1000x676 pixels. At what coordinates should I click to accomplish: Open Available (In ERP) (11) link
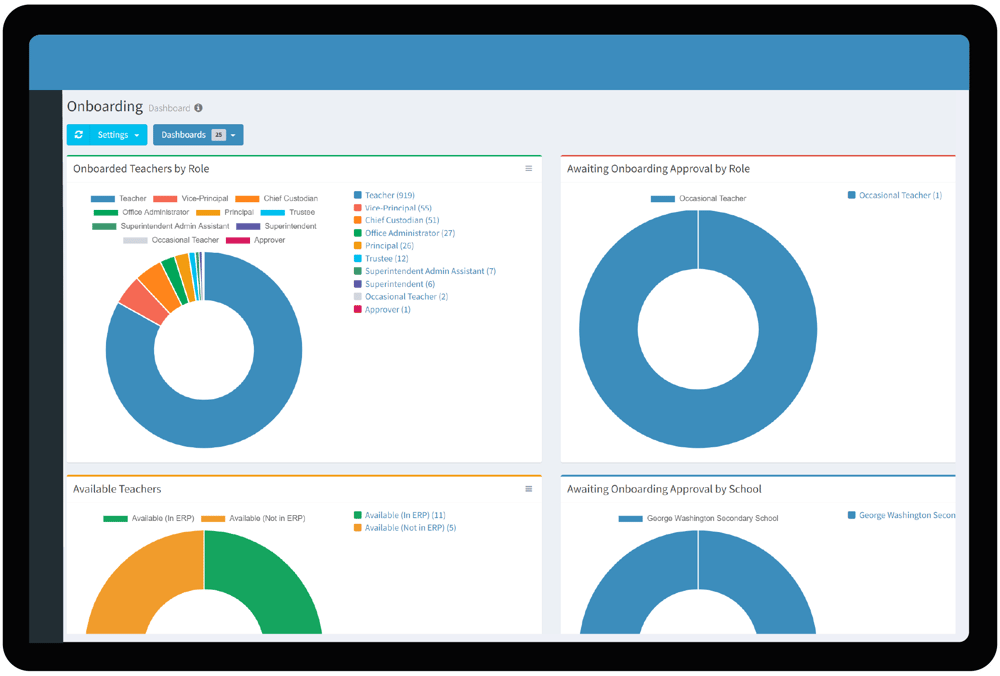coord(405,515)
